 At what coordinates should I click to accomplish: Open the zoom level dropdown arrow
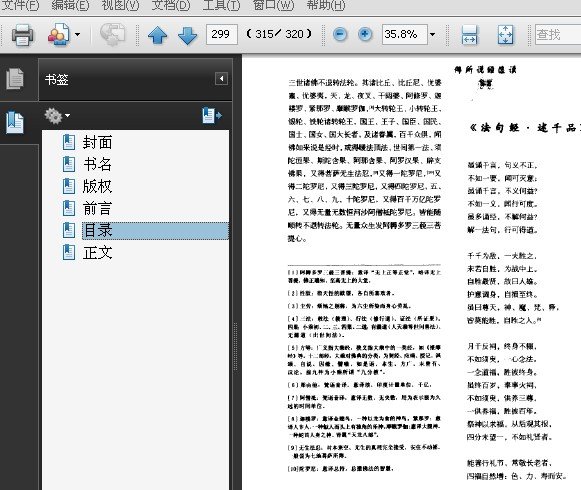tap(432, 34)
